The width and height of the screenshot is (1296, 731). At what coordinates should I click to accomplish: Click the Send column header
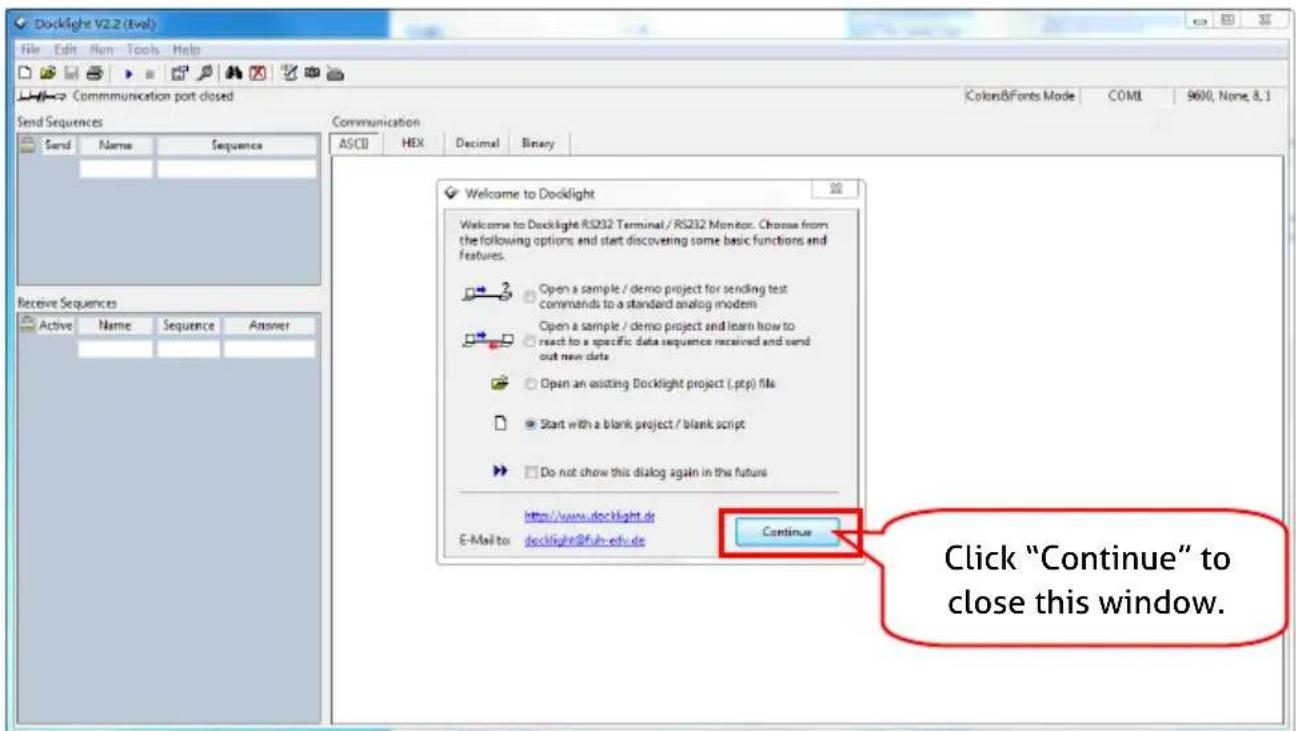[59, 145]
